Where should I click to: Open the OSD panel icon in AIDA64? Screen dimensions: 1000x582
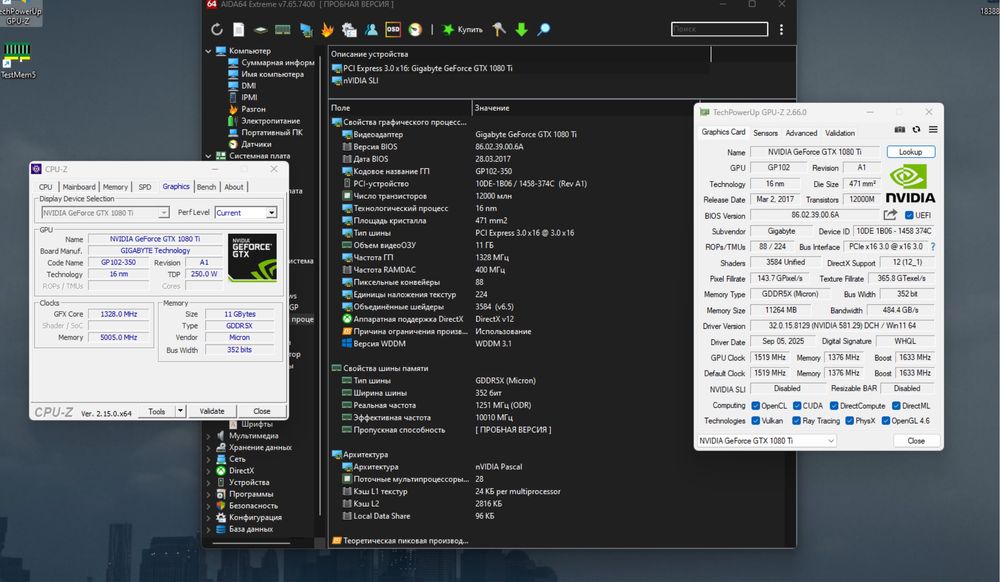point(393,29)
